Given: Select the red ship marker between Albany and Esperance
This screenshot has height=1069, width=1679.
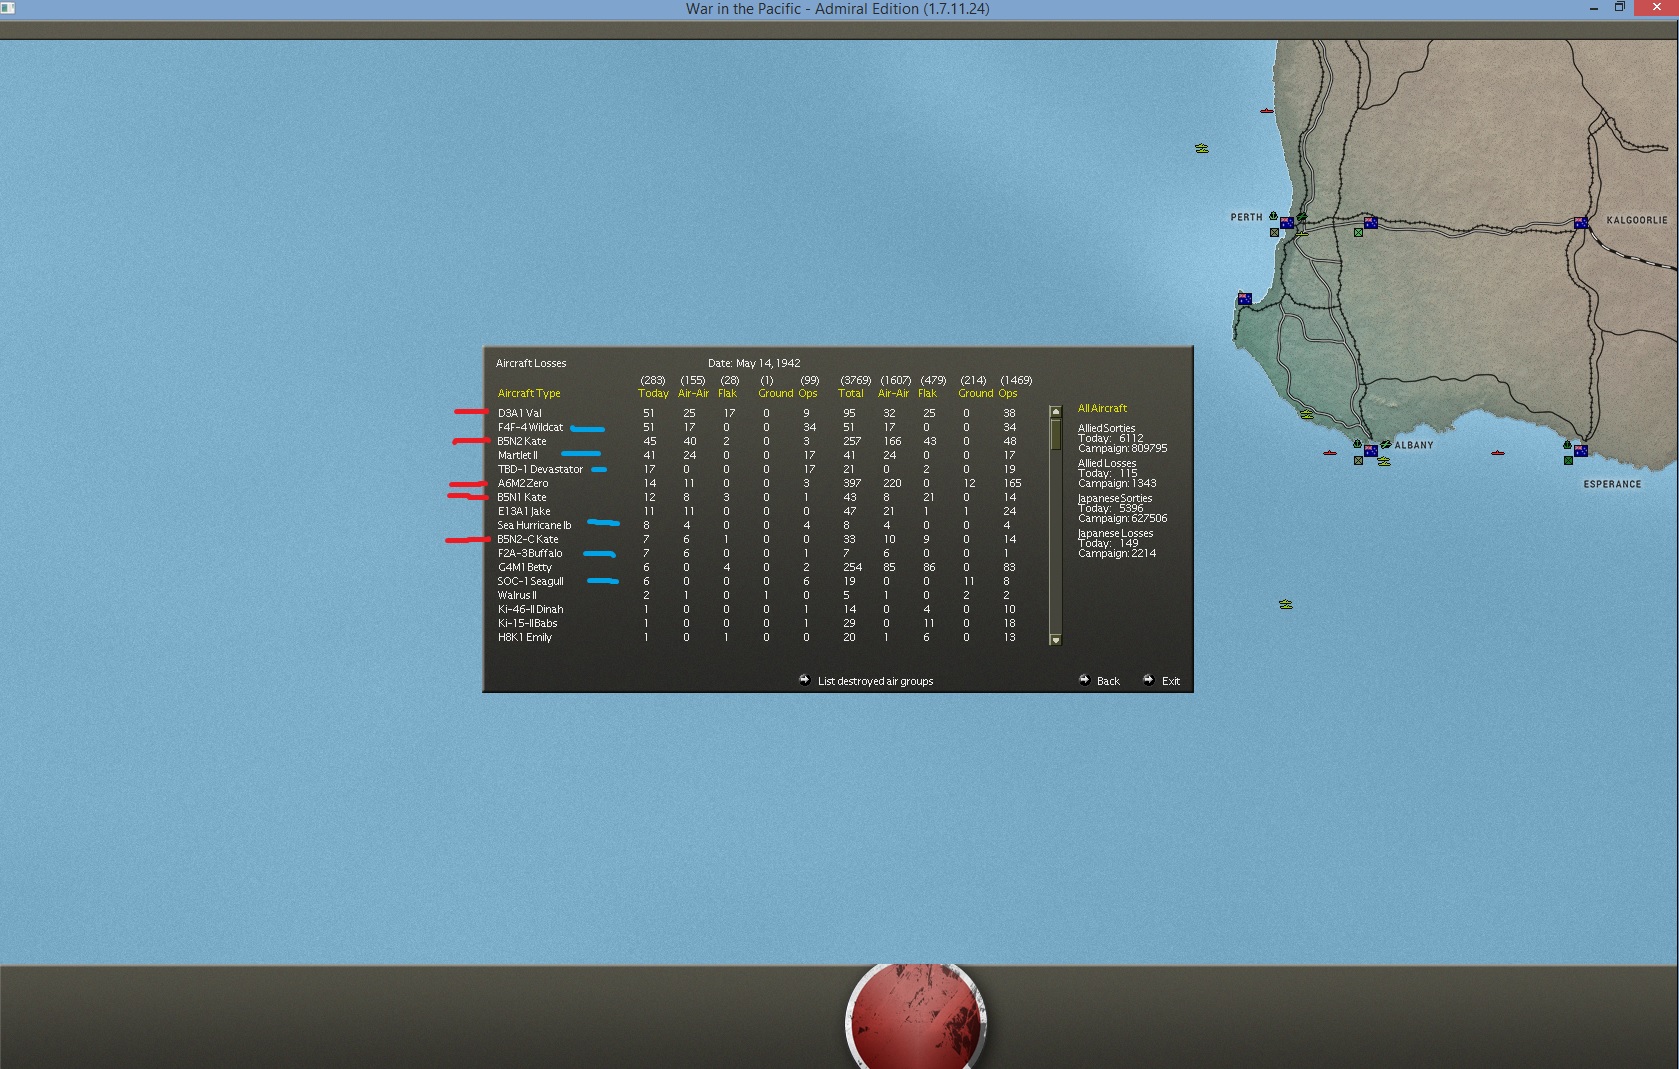Looking at the screenshot, I should (x=1498, y=453).
